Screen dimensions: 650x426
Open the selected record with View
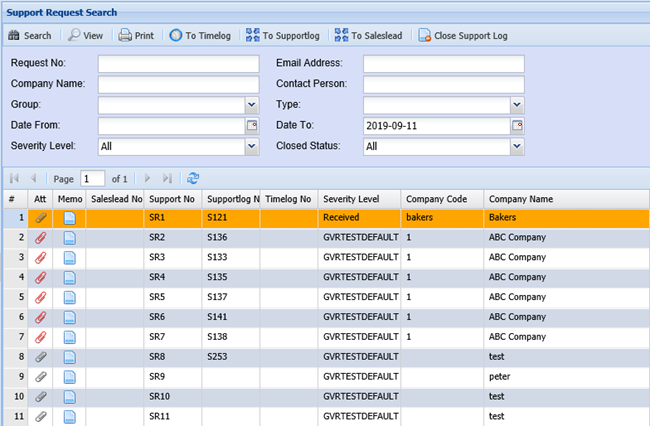tap(86, 36)
